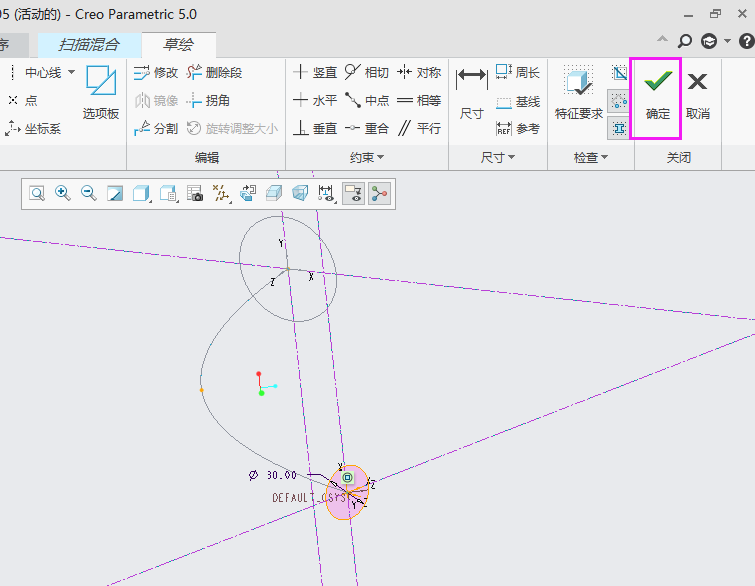Screen dimensions: 755x586
Task: Click the zoom in magnifier icon
Action: (63, 194)
